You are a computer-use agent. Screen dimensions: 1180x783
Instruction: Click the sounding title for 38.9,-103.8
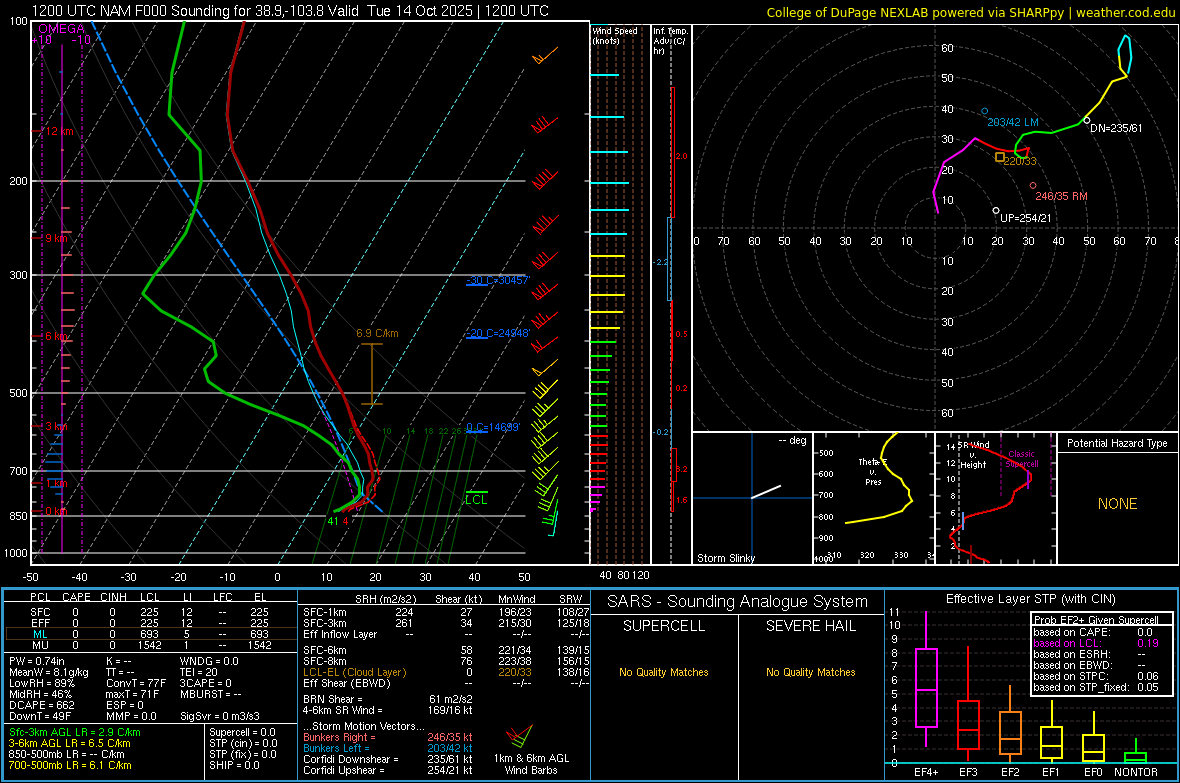point(290,11)
